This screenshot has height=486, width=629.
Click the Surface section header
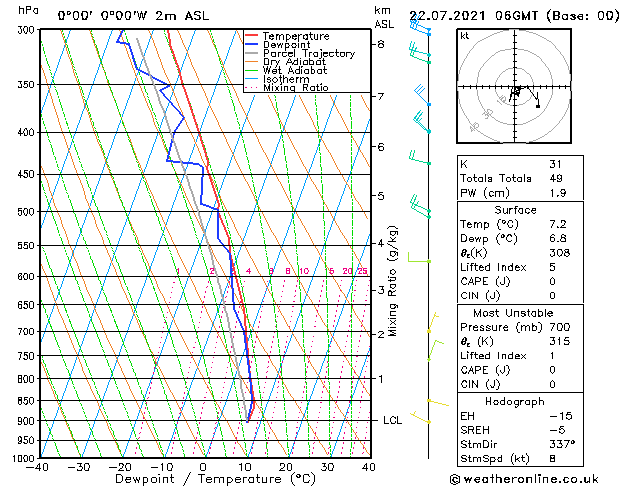click(515, 210)
